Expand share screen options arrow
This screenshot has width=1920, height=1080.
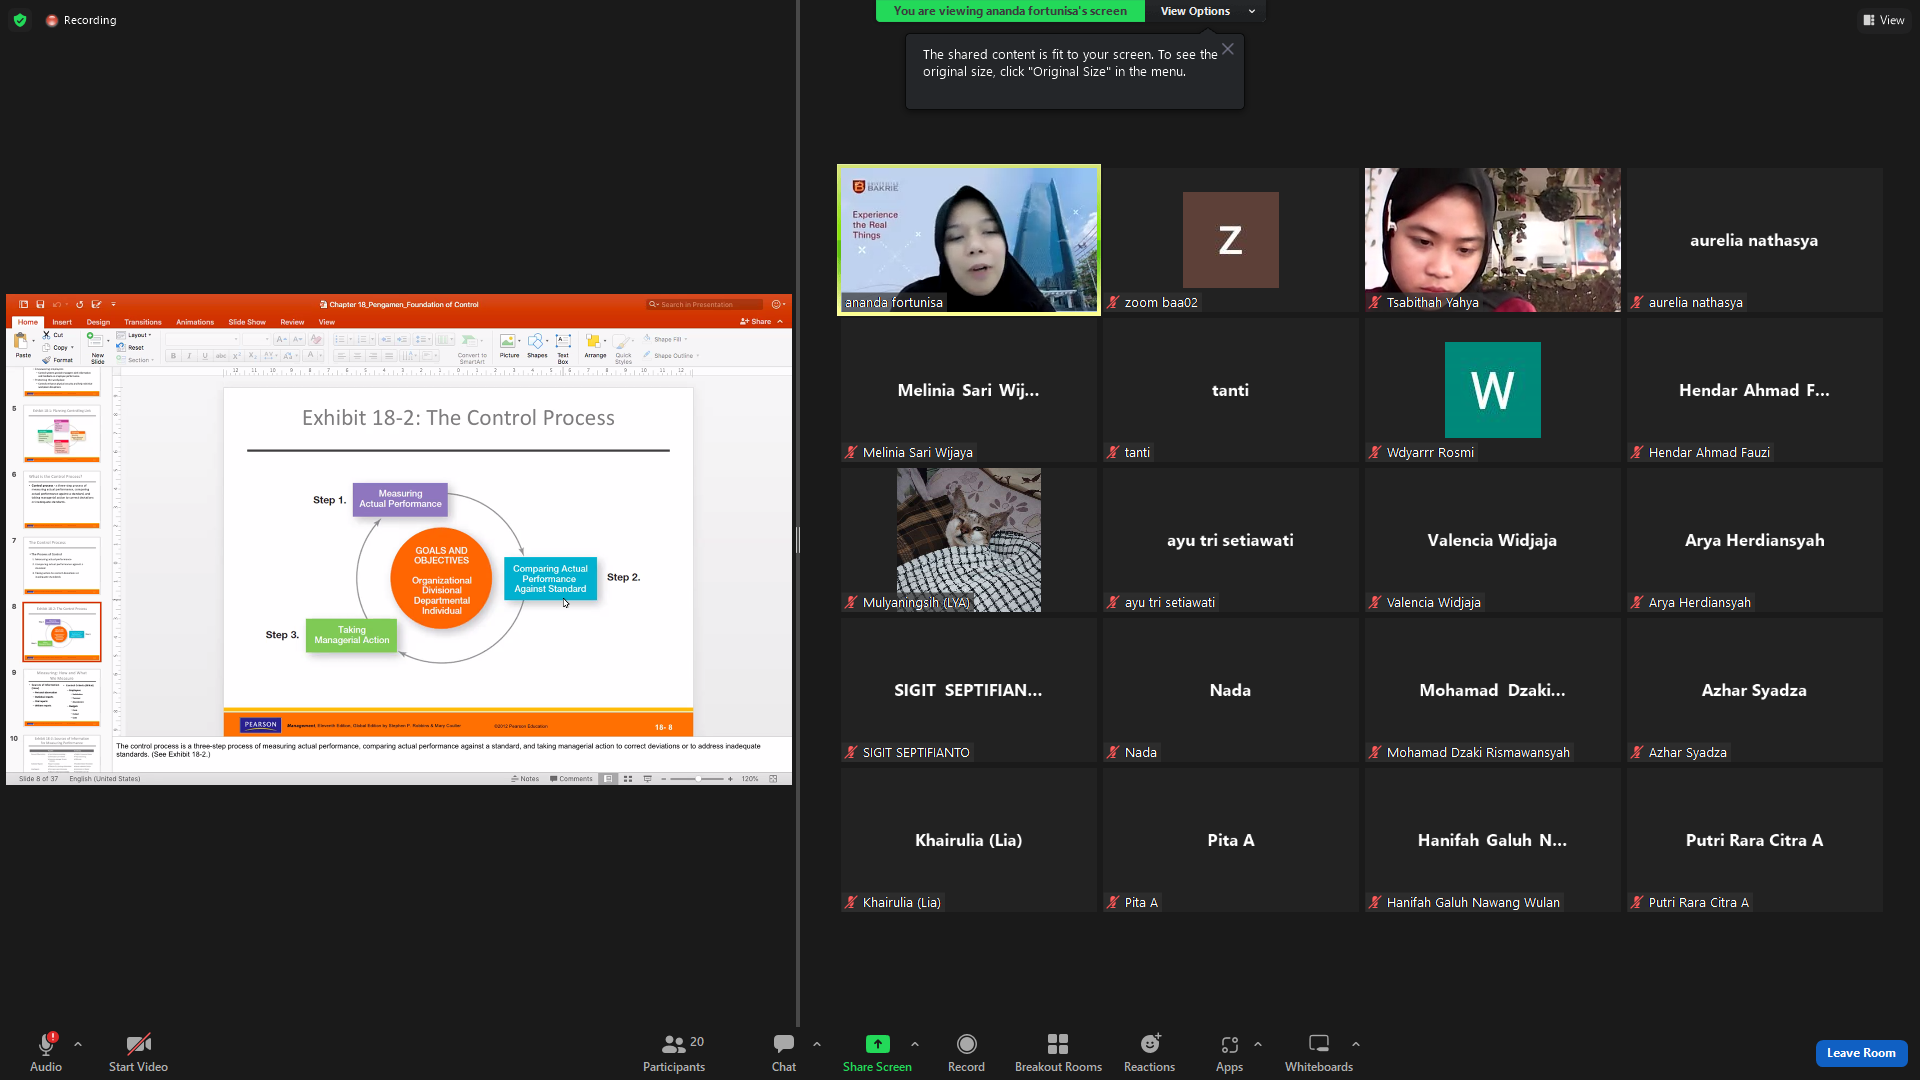[x=915, y=1044]
